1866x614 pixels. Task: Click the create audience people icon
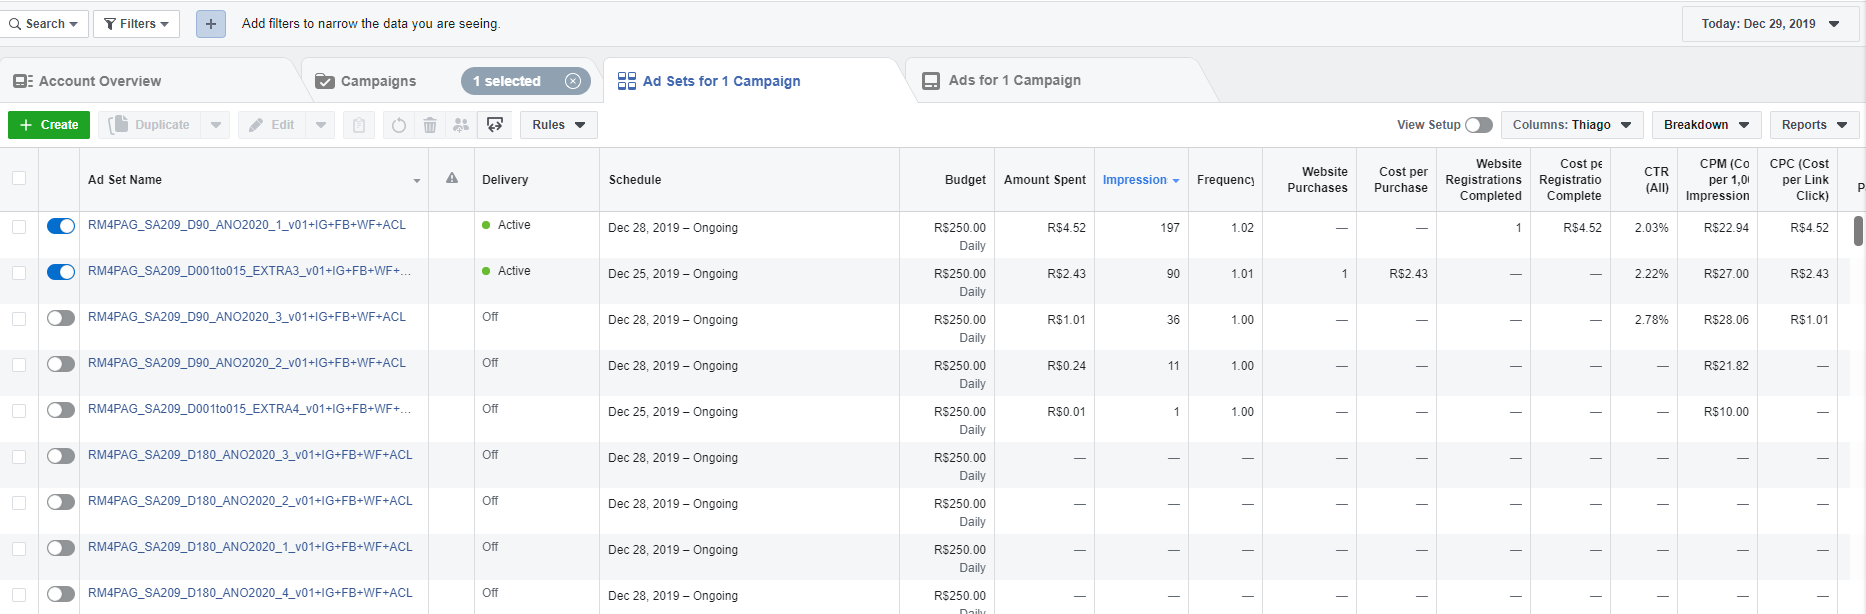461,125
